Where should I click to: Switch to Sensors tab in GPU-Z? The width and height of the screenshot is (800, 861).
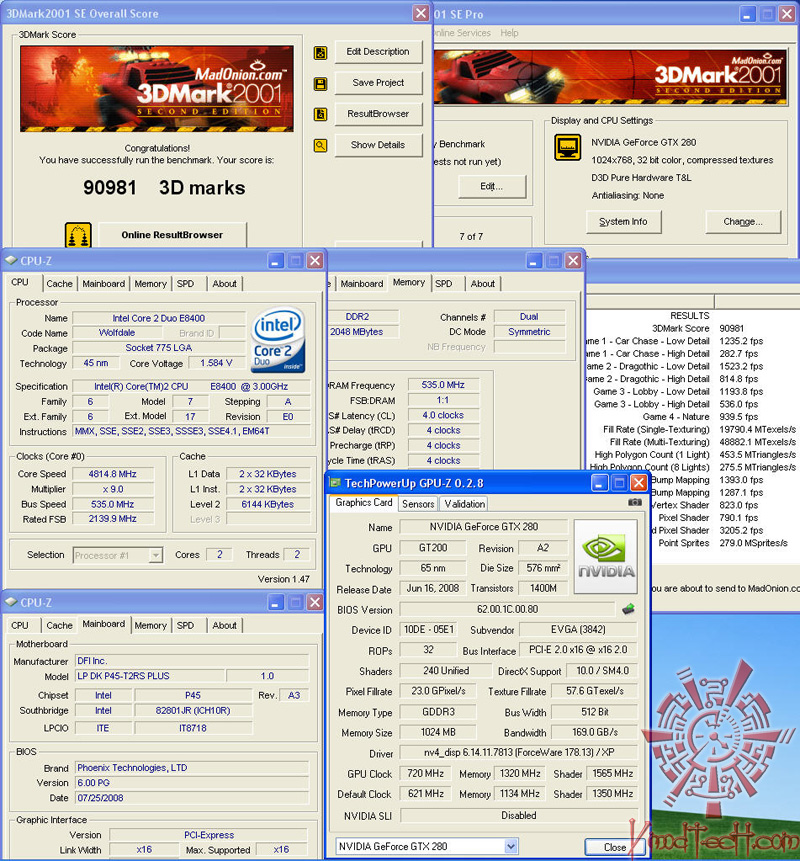pos(418,504)
